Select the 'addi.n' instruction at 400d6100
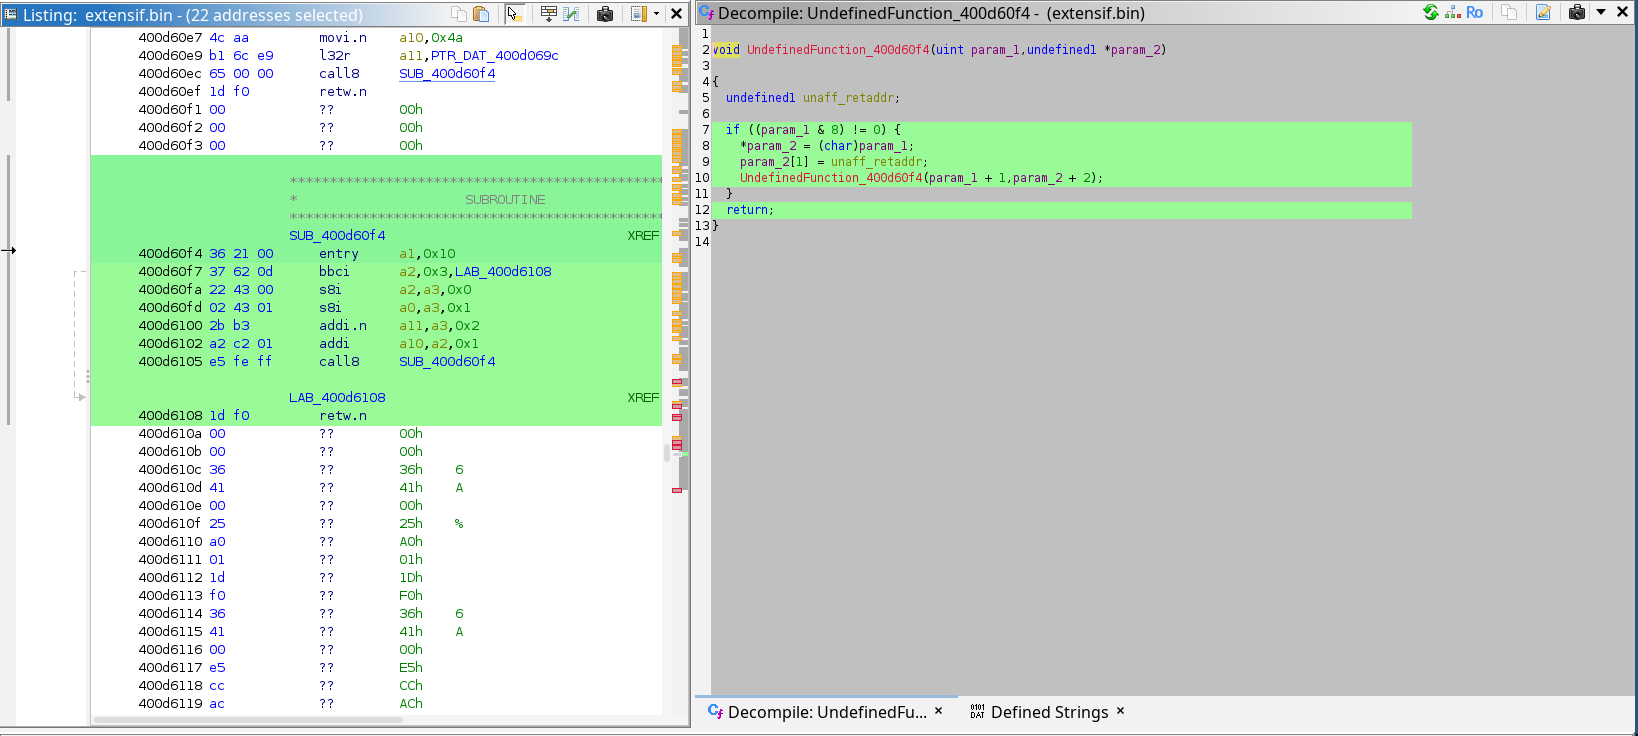Viewport: 1638px width, 736px height. (343, 326)
